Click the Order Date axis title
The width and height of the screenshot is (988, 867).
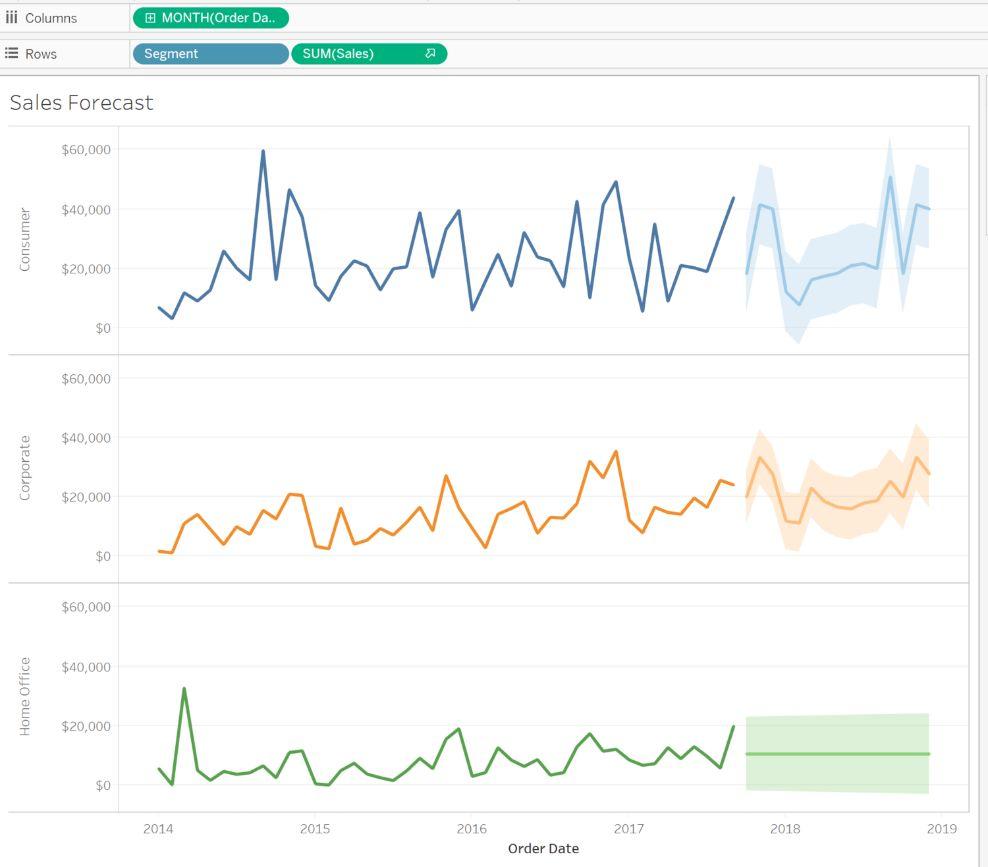[x=543, y=849]
